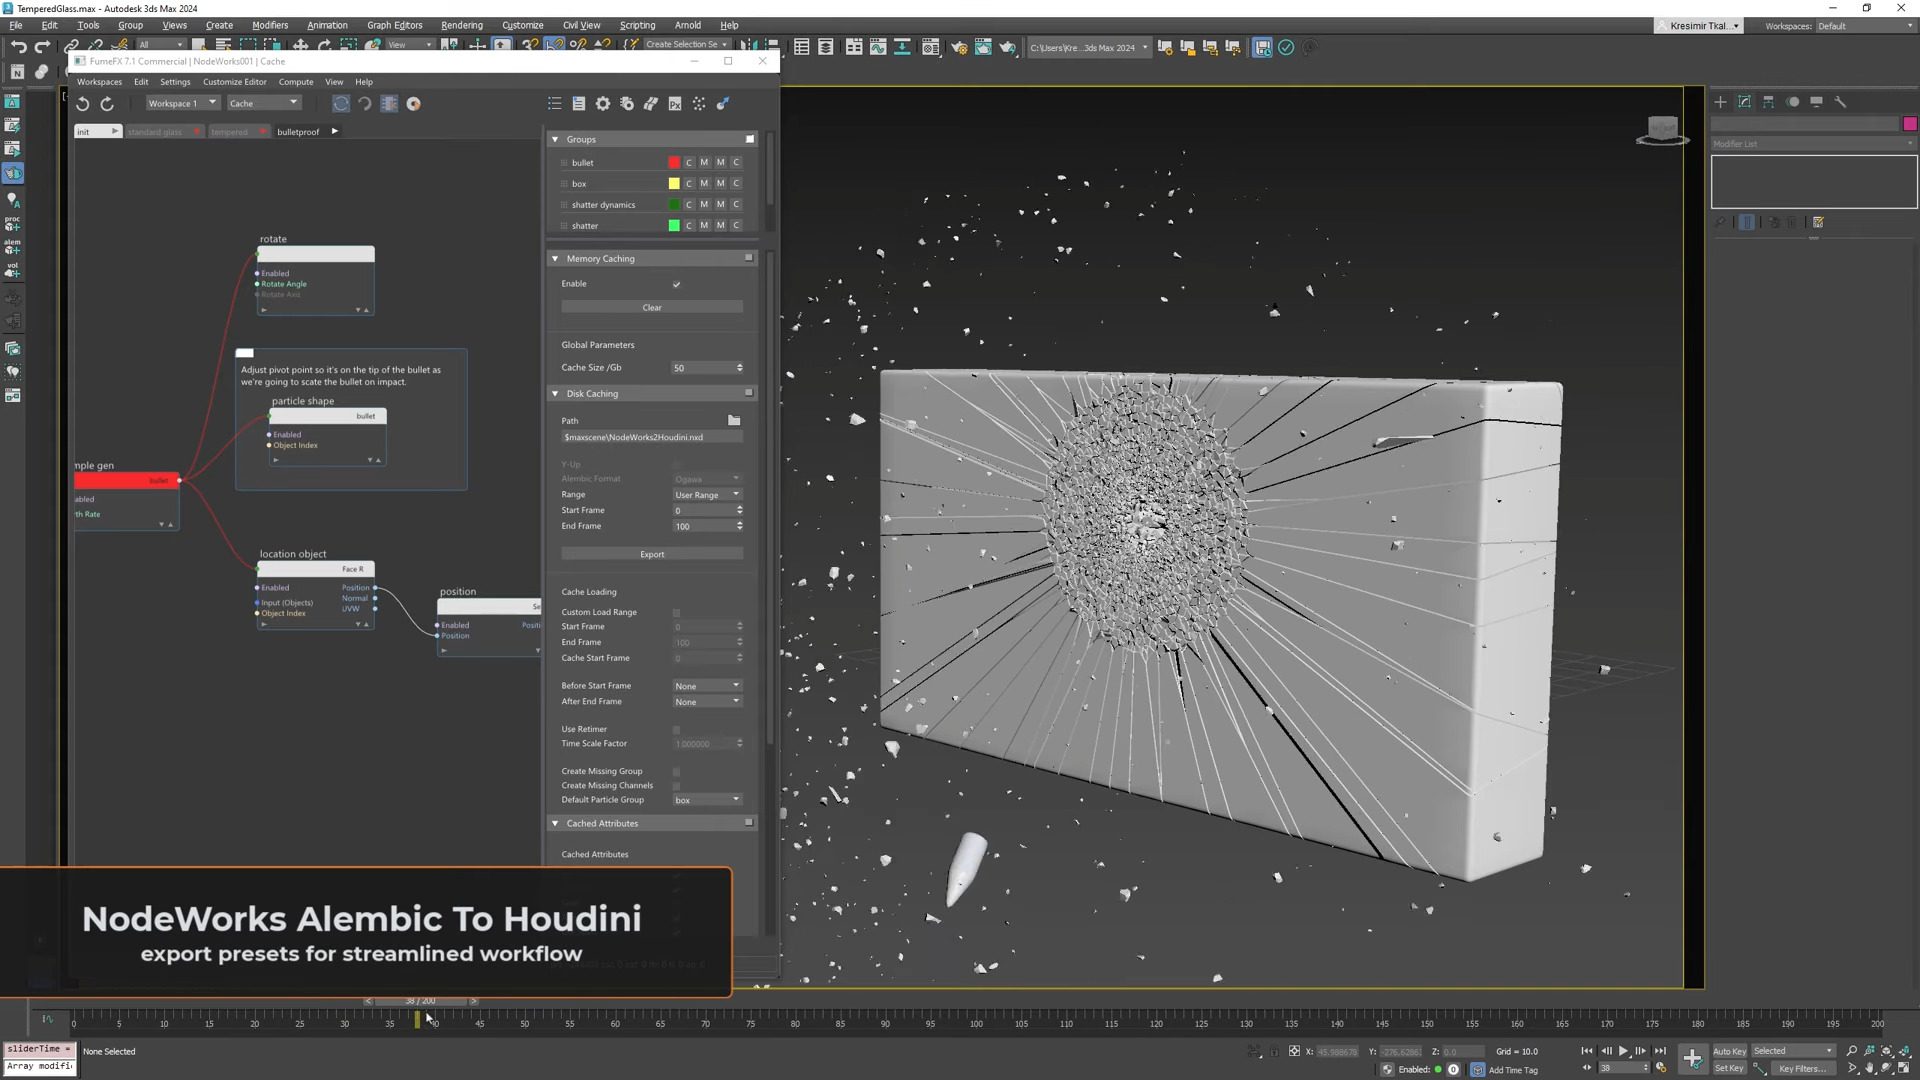The width and height of the screenshot is (1920, 1080).
Task: Click the FumeFX undo arrow icon
Action: click(x=83, y=103)
